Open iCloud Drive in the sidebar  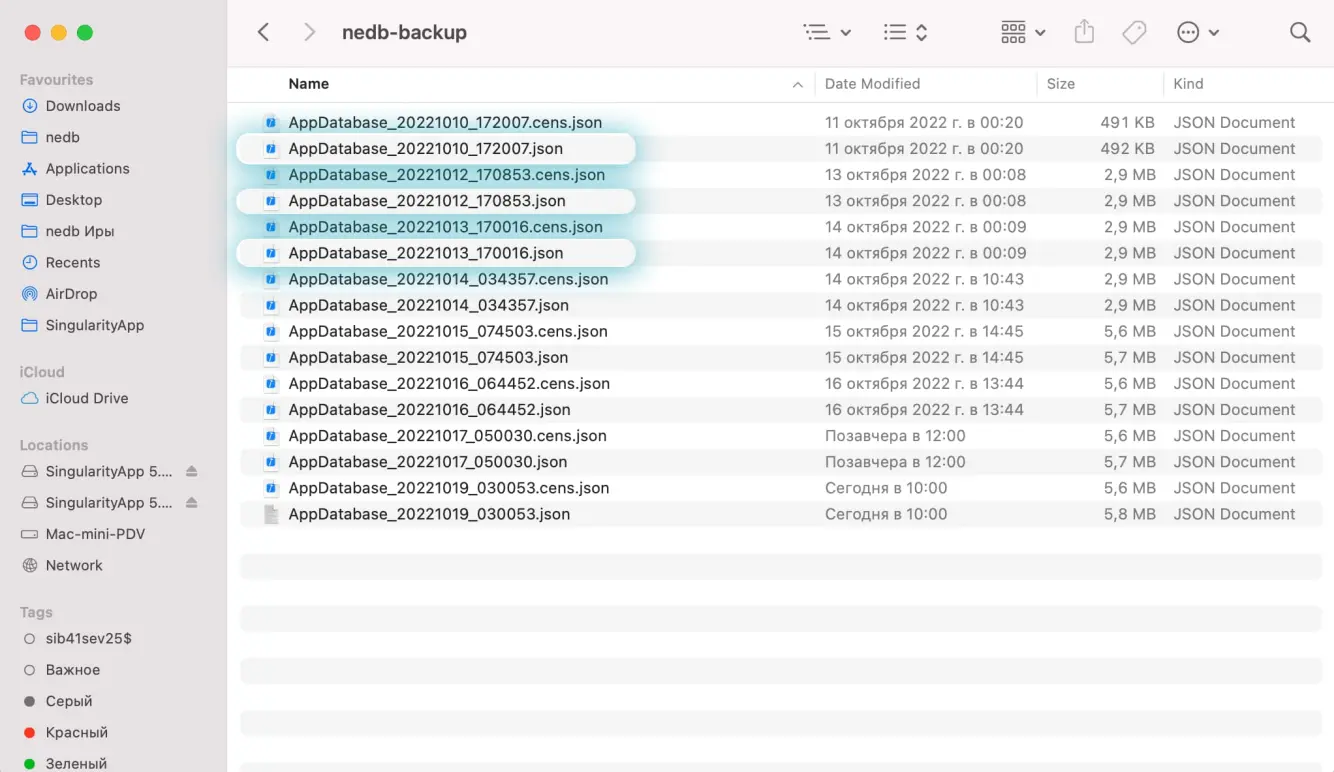pos(86,398)
